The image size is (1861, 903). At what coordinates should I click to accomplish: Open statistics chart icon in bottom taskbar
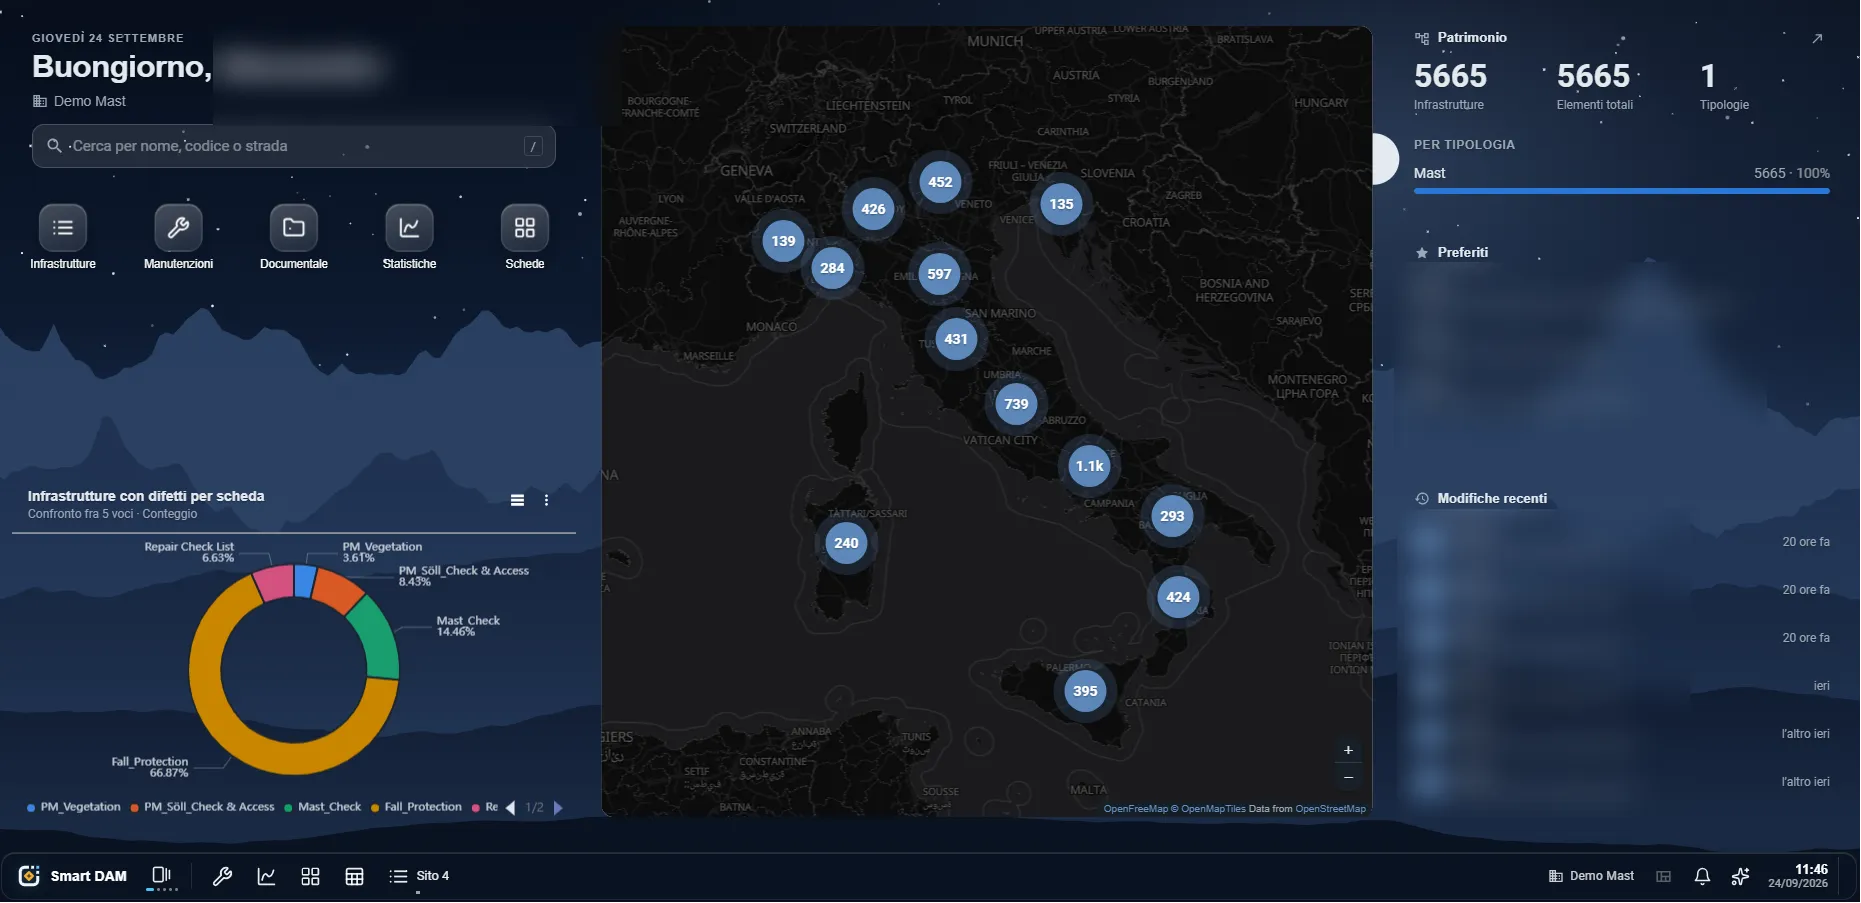pyautogui.click(x=266, y=876)
